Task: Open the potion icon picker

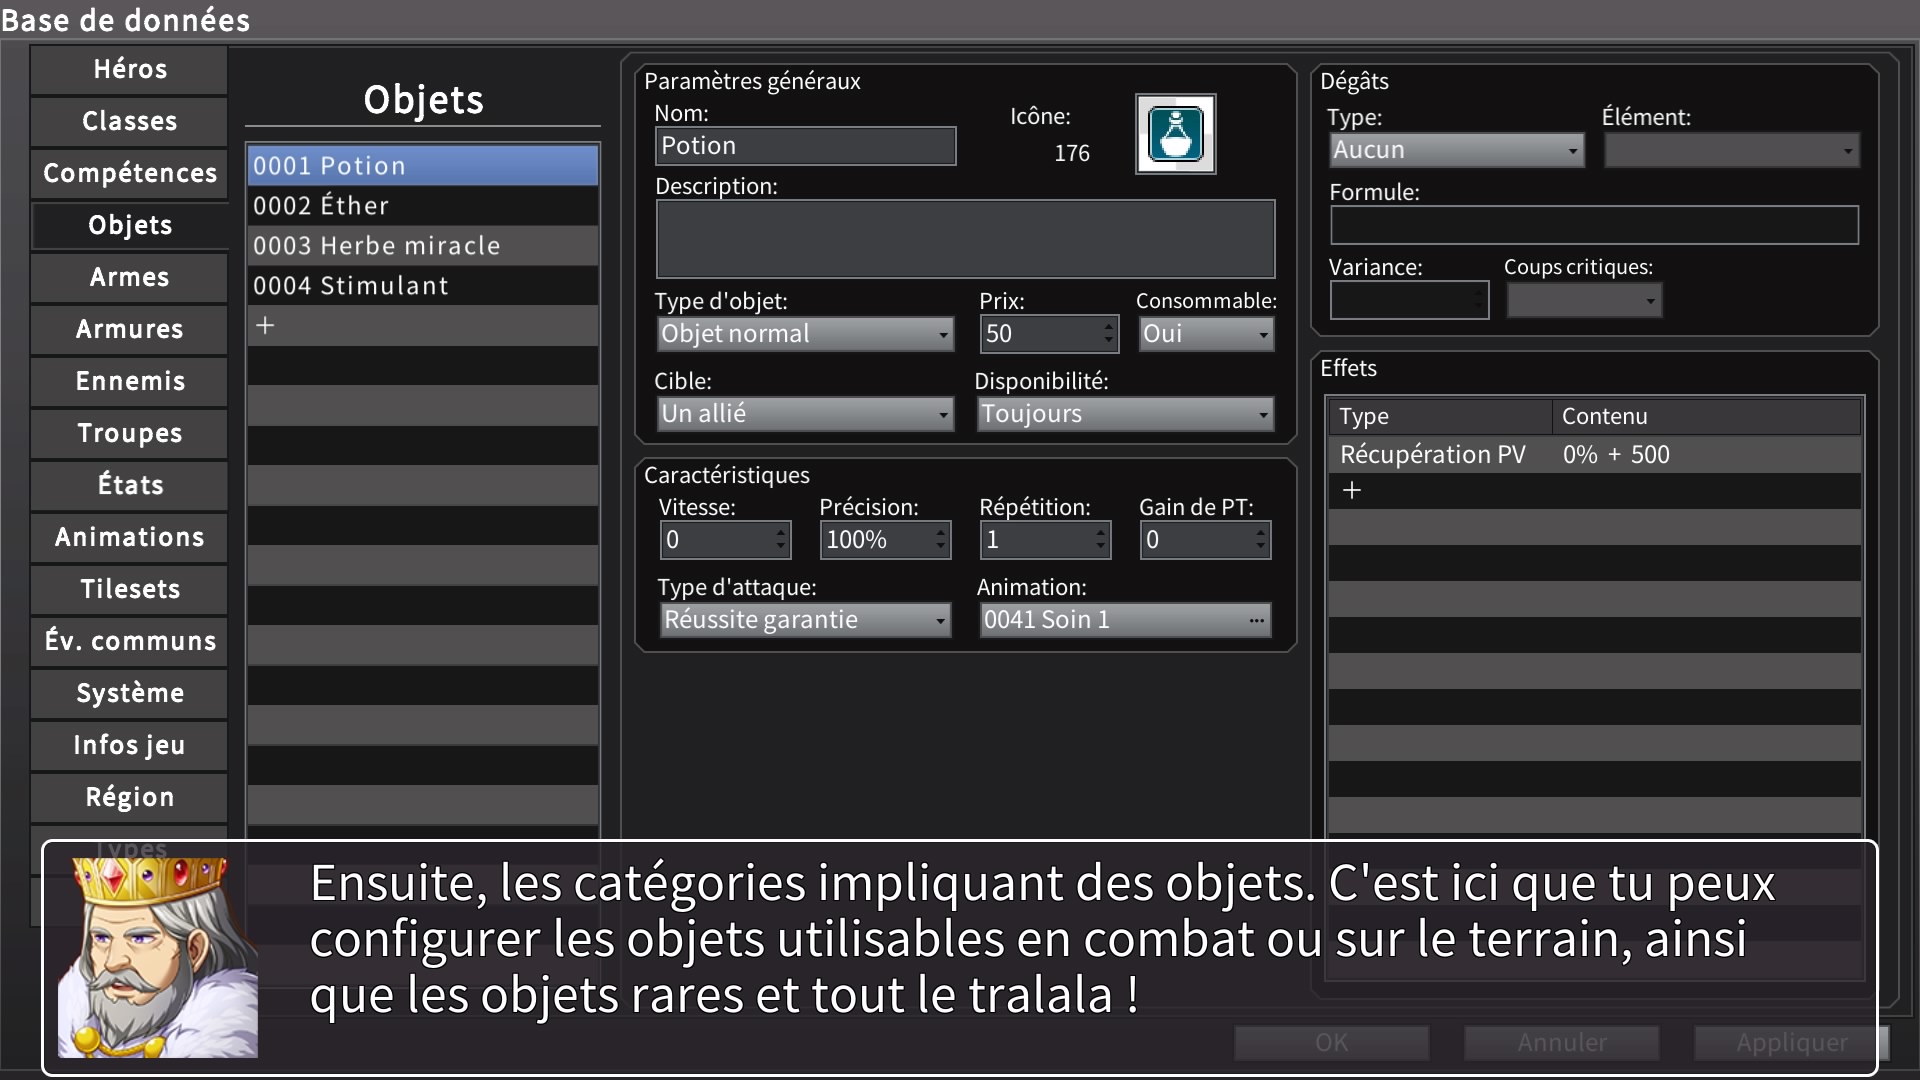Action: pyautogui.click(x=1175, y=134)
